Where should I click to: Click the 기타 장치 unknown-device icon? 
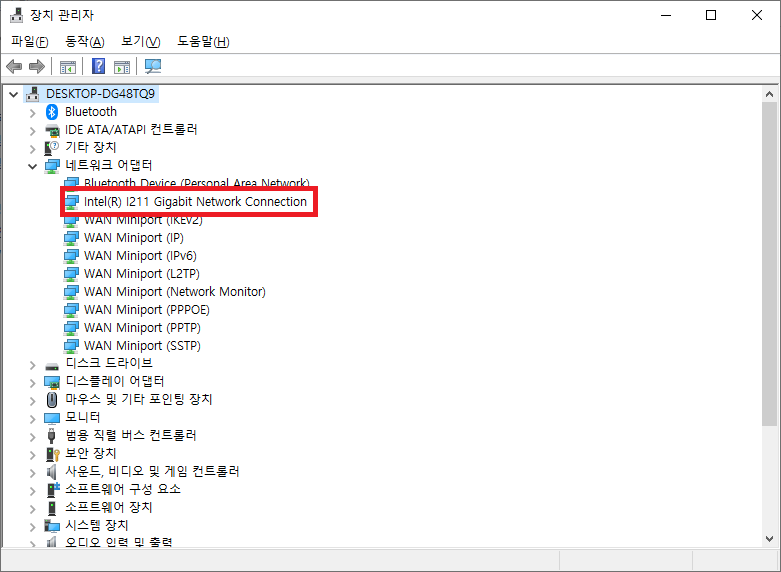(x=52, y=148)
